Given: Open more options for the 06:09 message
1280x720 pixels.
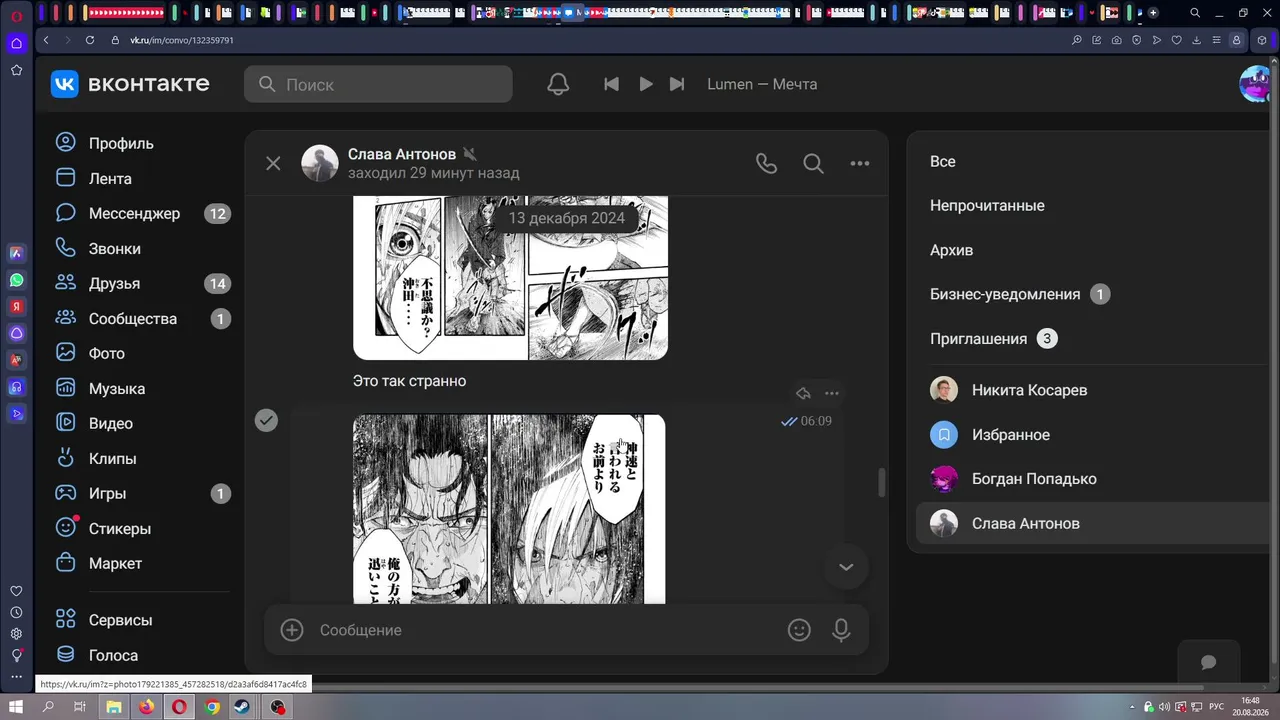Looking at the screenshot, I should tap(832, 393).
